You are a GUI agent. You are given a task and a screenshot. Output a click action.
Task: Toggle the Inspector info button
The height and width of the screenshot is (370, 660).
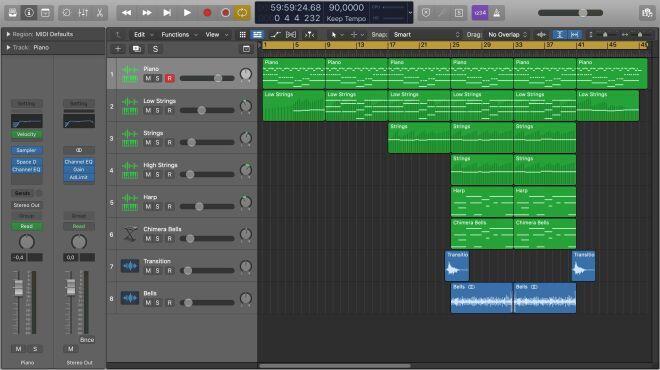[29, 13]
